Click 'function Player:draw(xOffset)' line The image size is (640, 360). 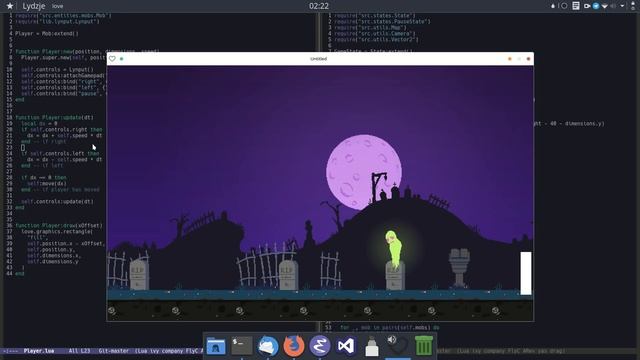point(59,225)
